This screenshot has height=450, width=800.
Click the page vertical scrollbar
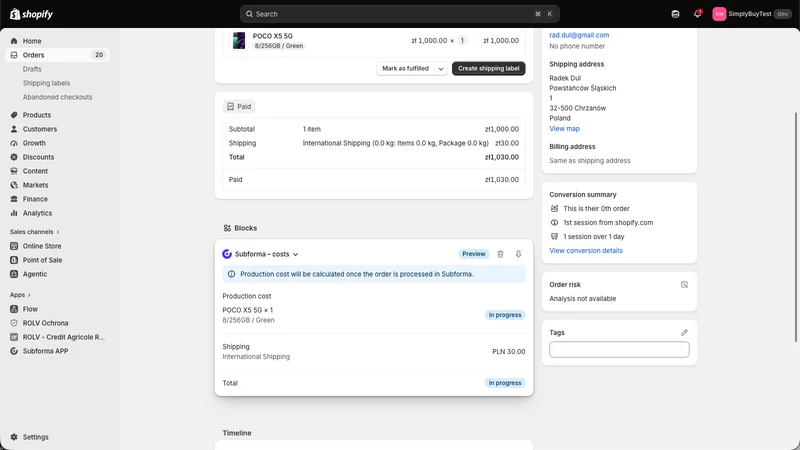(796, 227)
